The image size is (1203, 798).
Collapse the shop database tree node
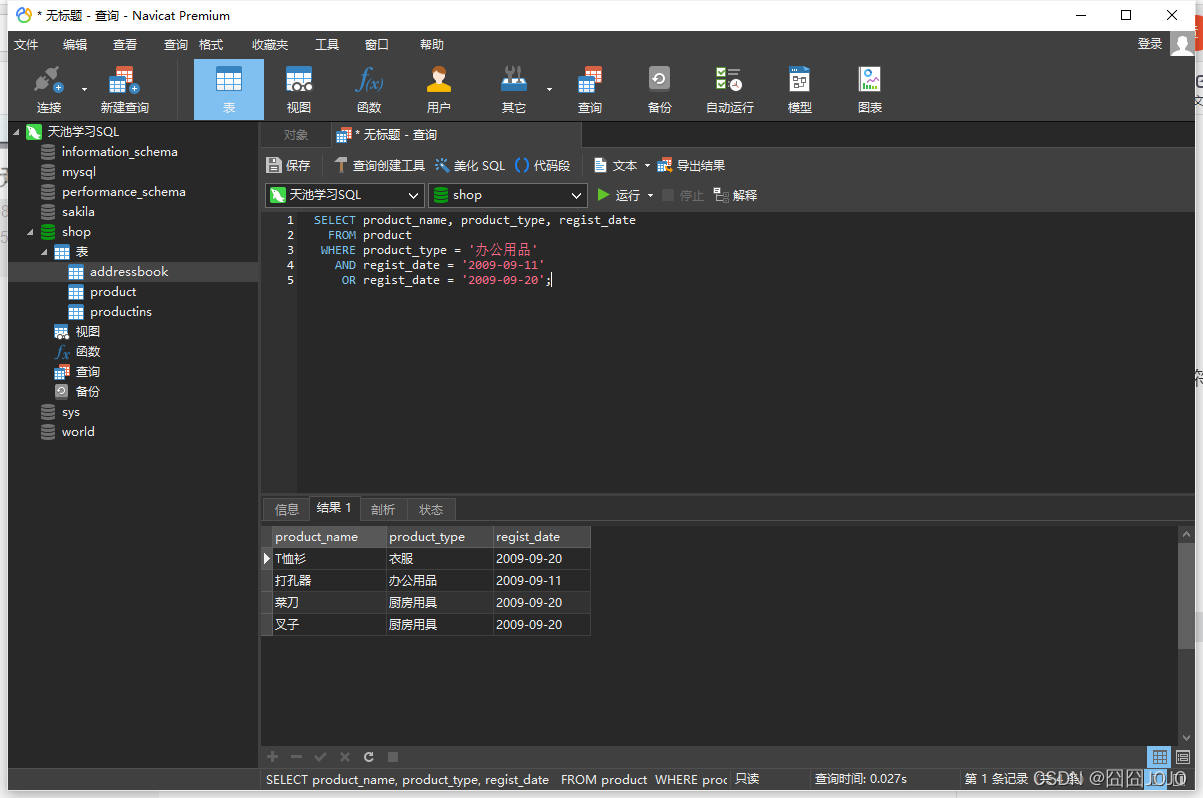pyautogui.click(x=30, y=232)
